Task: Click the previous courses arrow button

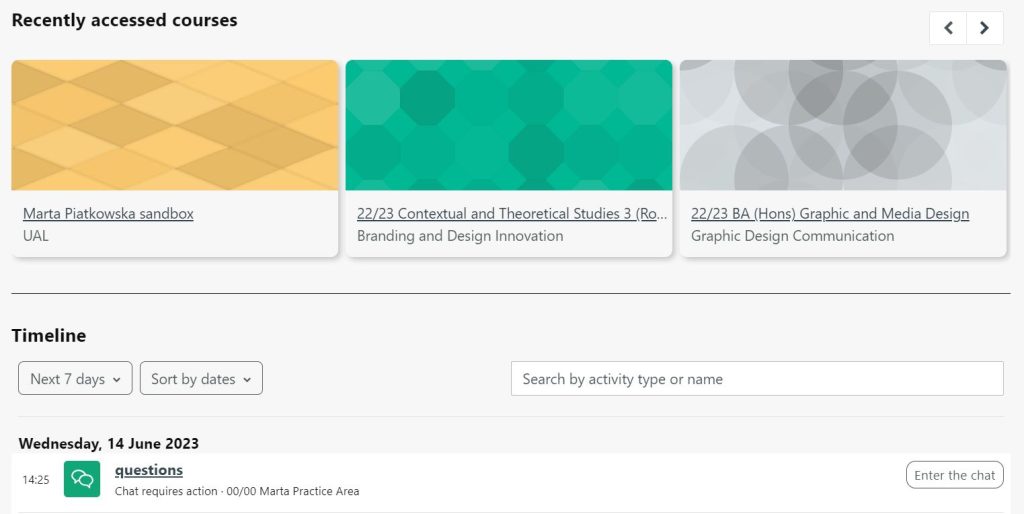Action: (x=948, y=28)
